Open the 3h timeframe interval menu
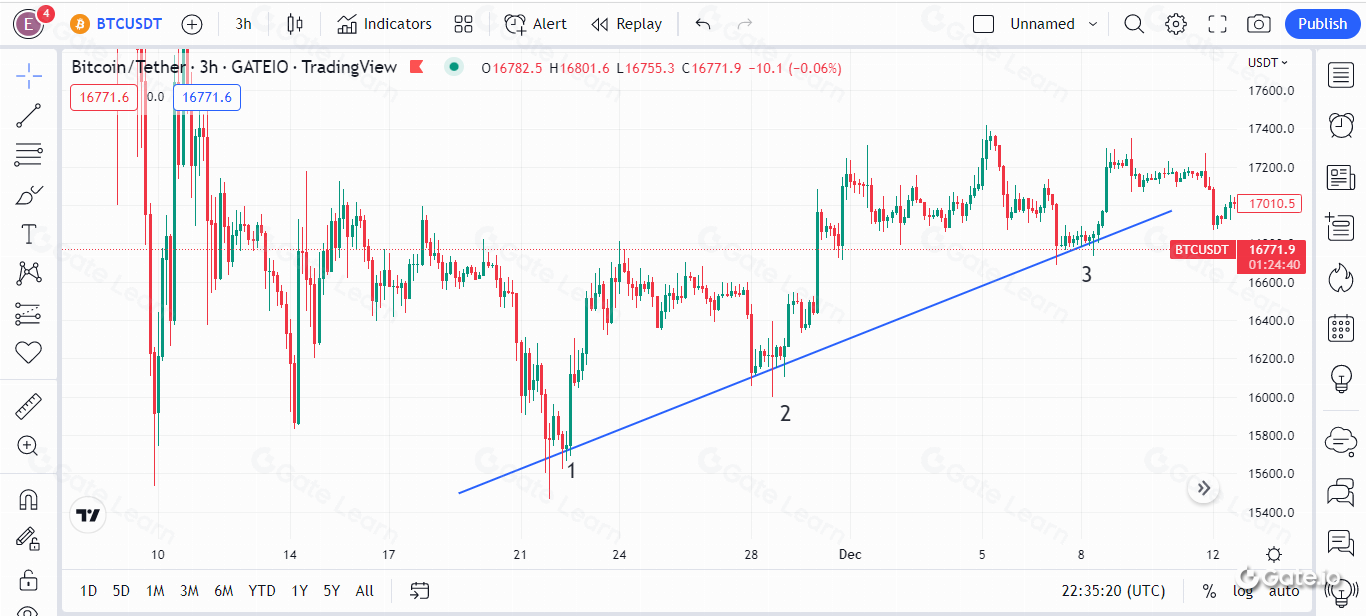 [x=243, y=24]
